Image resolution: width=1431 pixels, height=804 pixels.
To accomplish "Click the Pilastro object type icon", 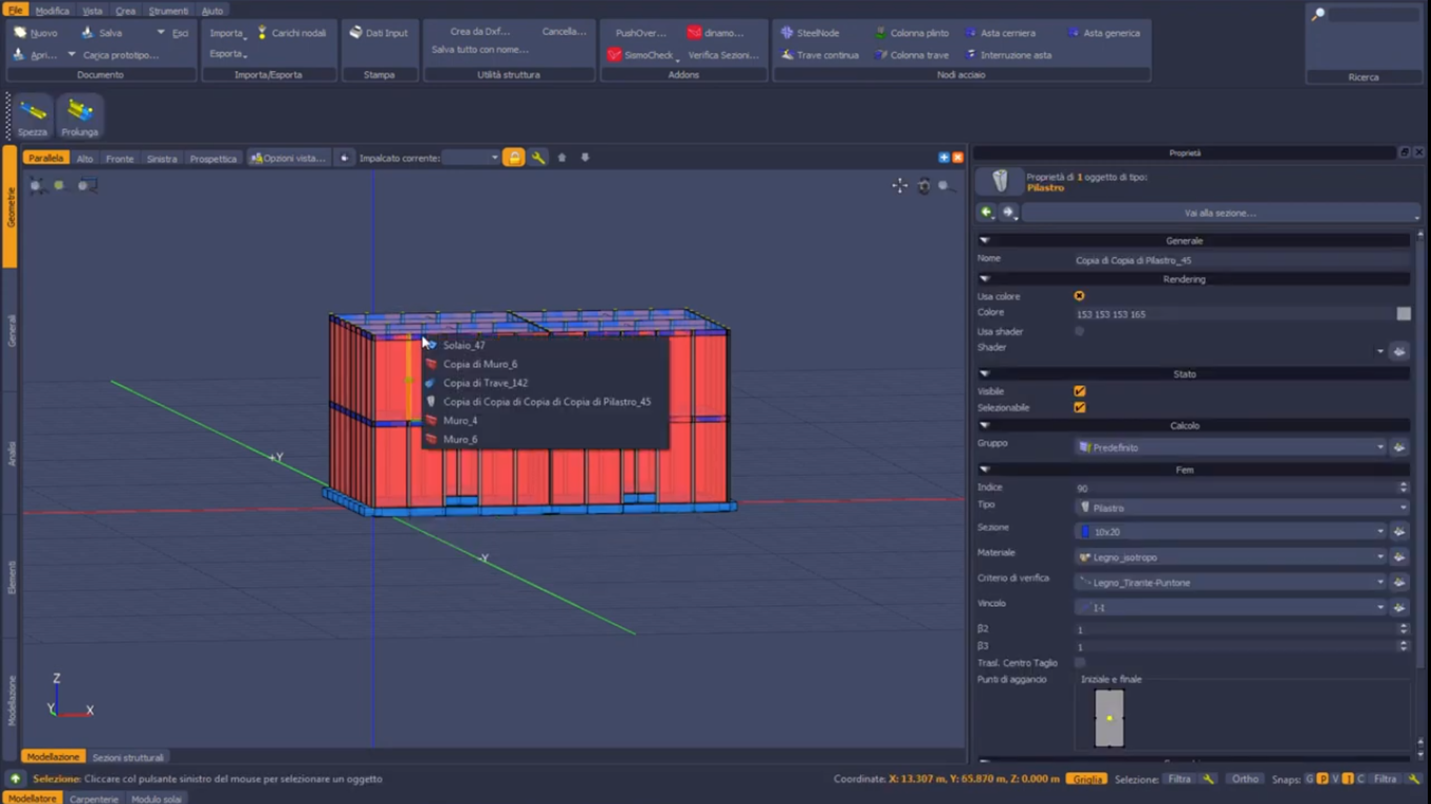I will coord(1000,181).
